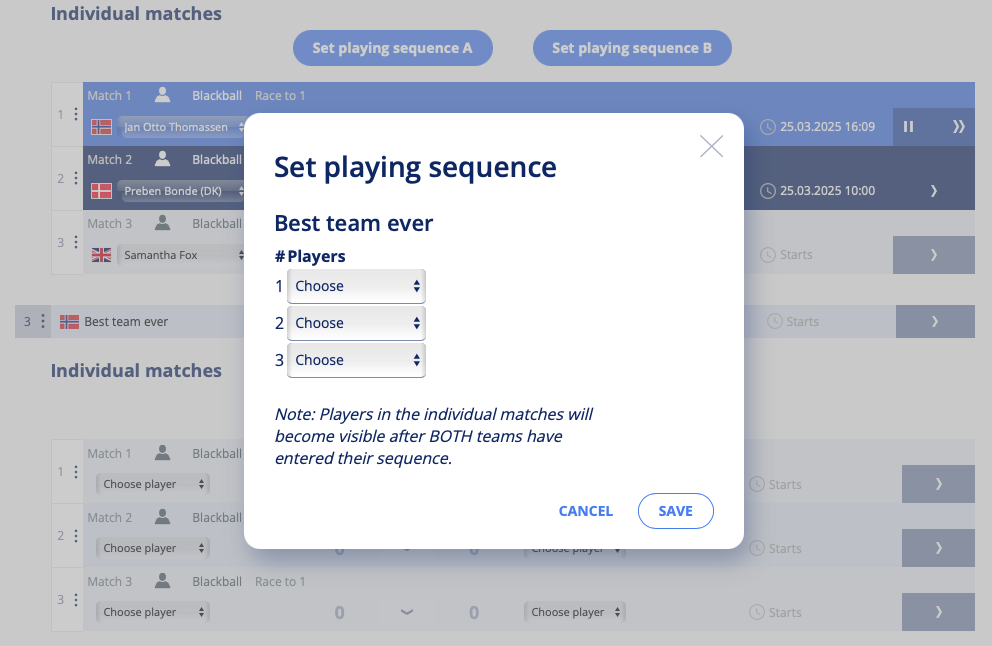Click the SAVE button

[676, 511]
